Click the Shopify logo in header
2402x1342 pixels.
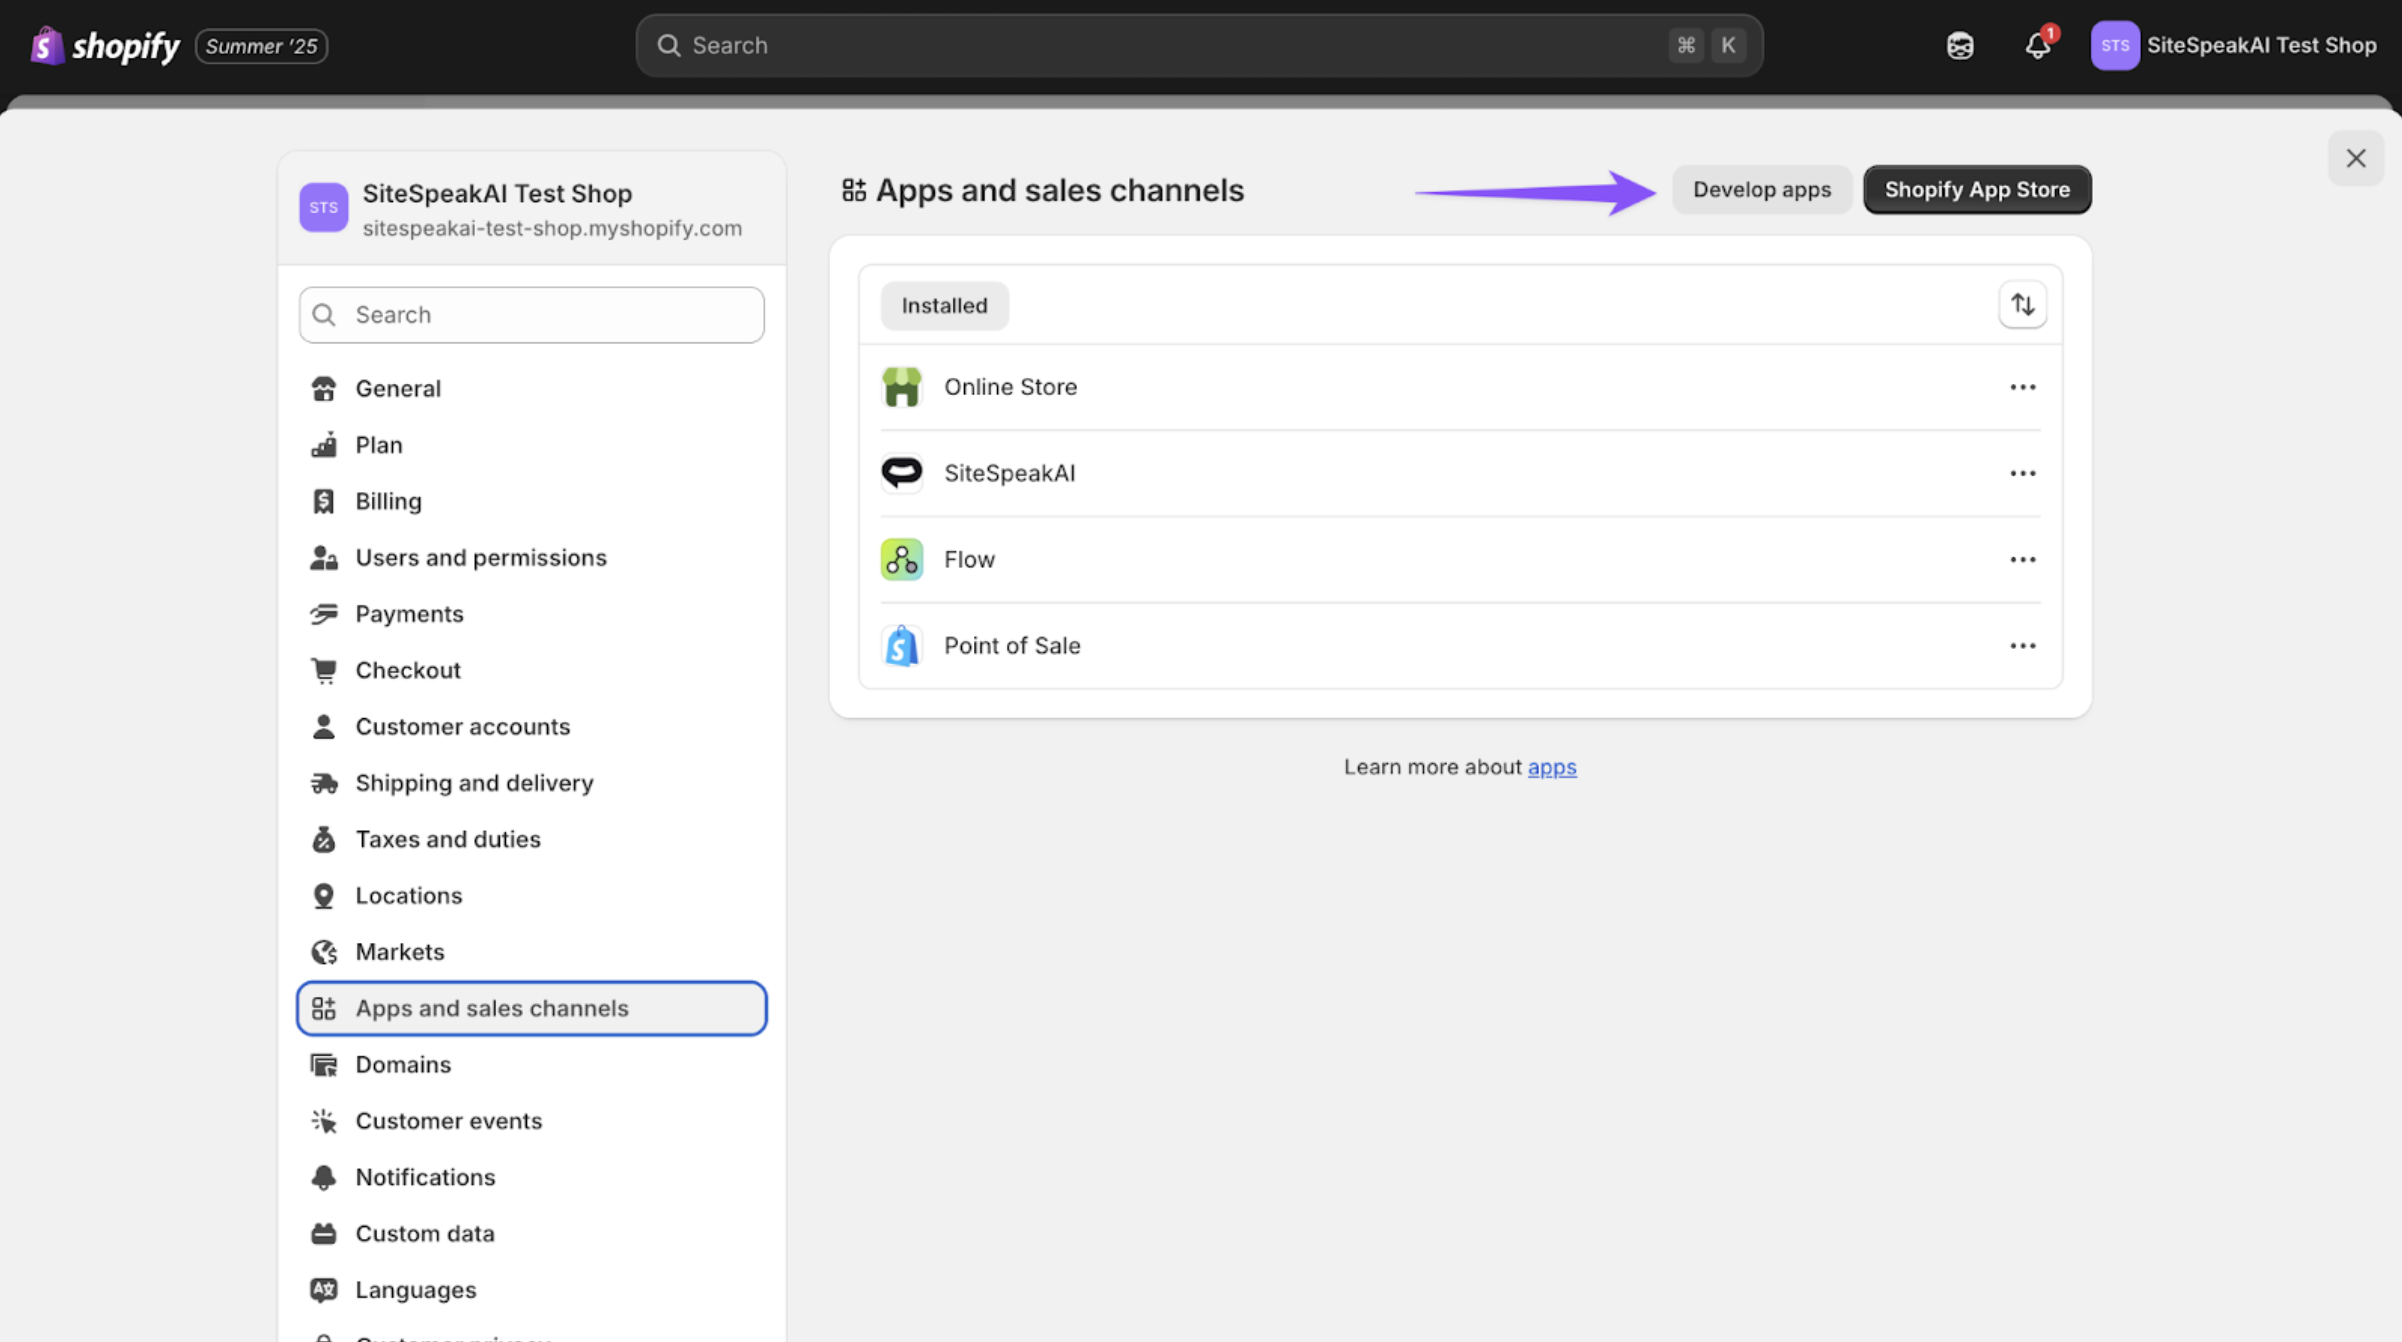[105, 45]
